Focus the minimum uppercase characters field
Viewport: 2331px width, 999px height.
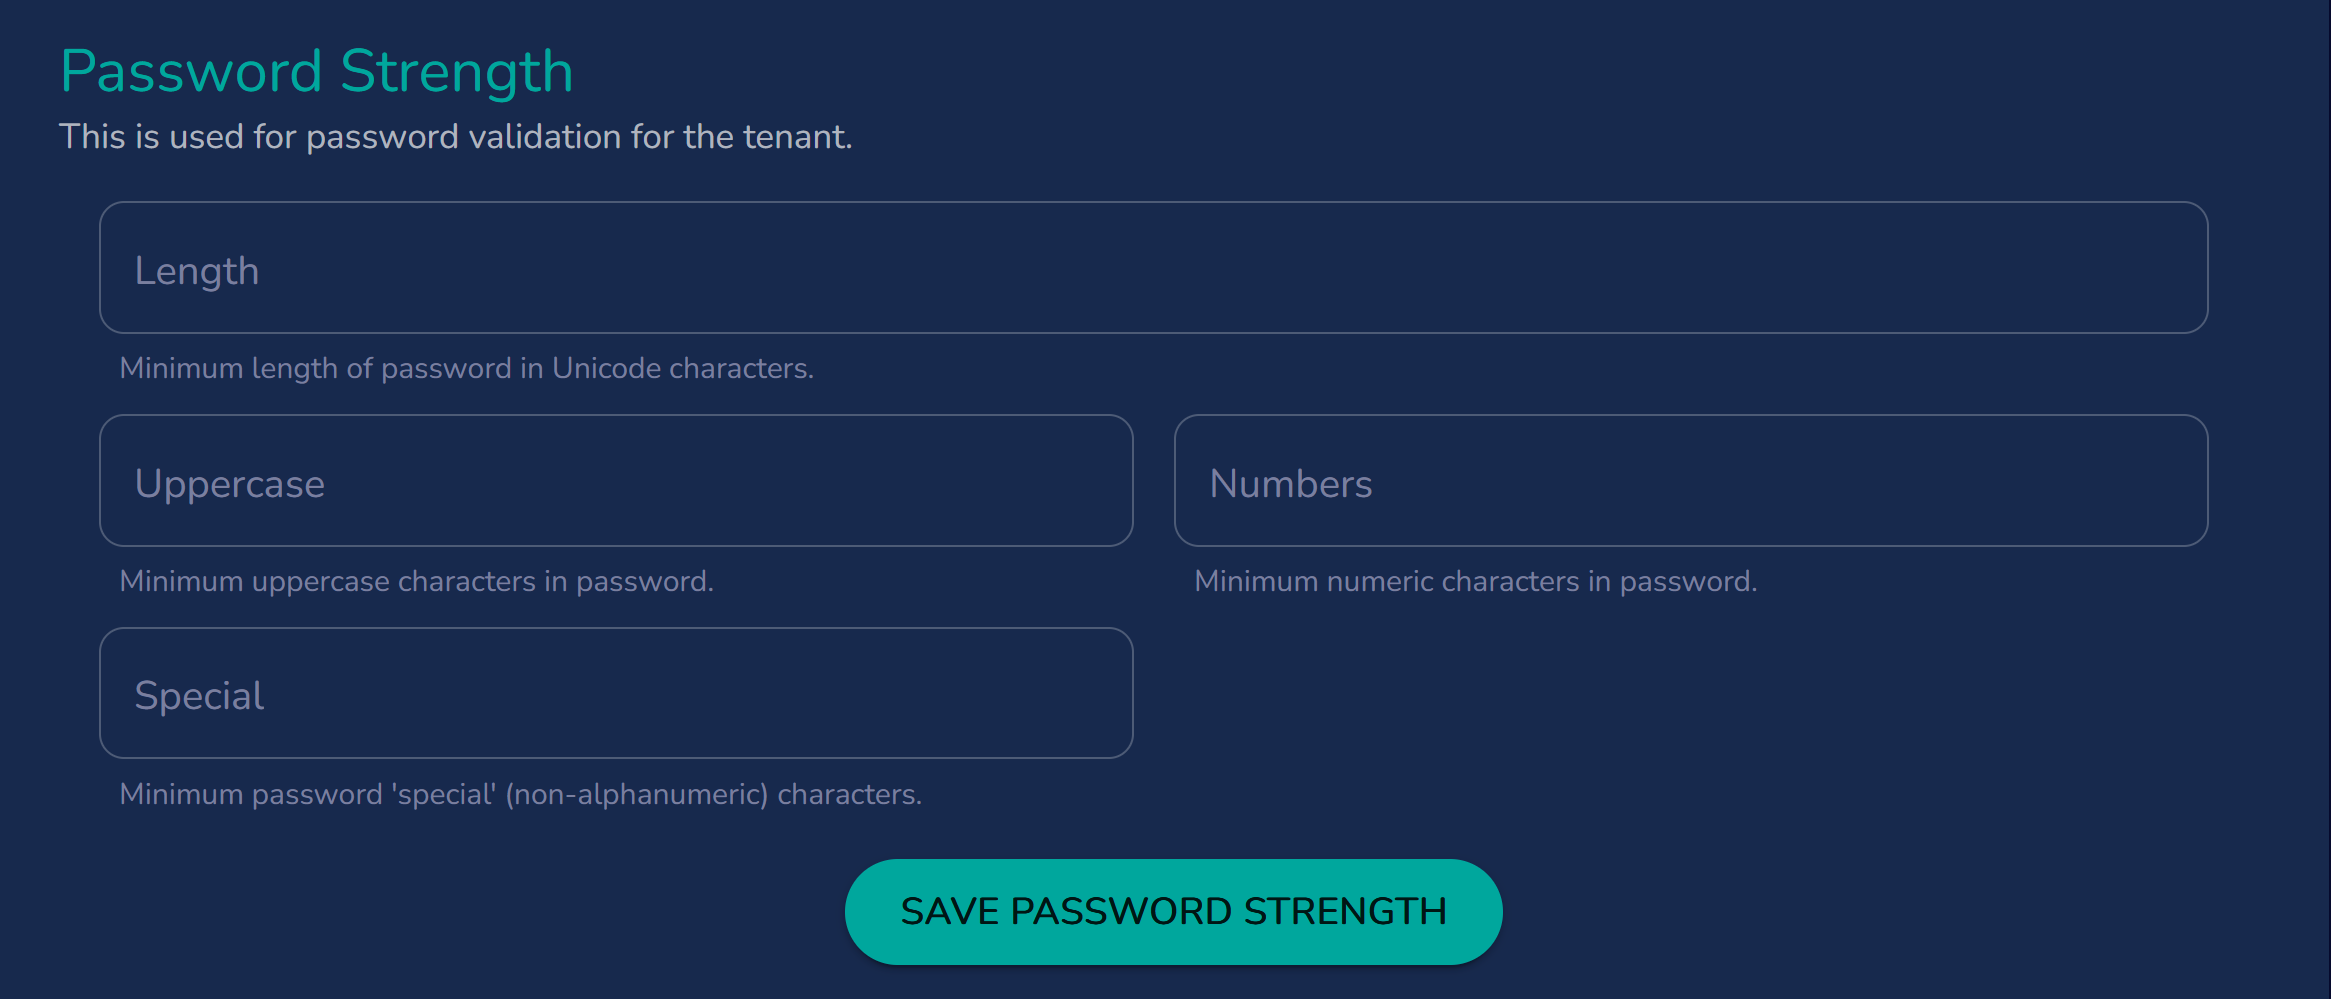pos(615,481)
